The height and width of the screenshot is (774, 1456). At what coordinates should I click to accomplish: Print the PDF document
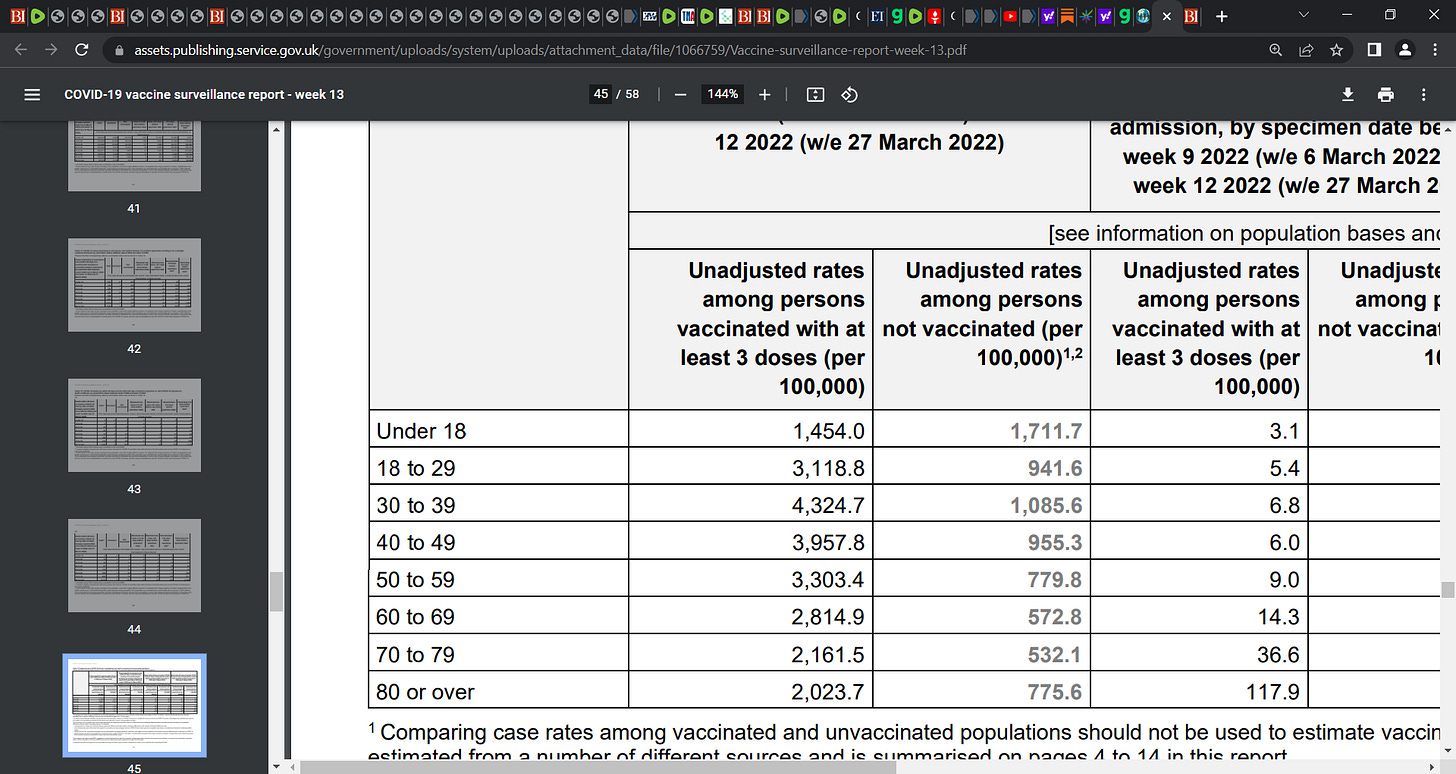click(x=1386, y=94)
